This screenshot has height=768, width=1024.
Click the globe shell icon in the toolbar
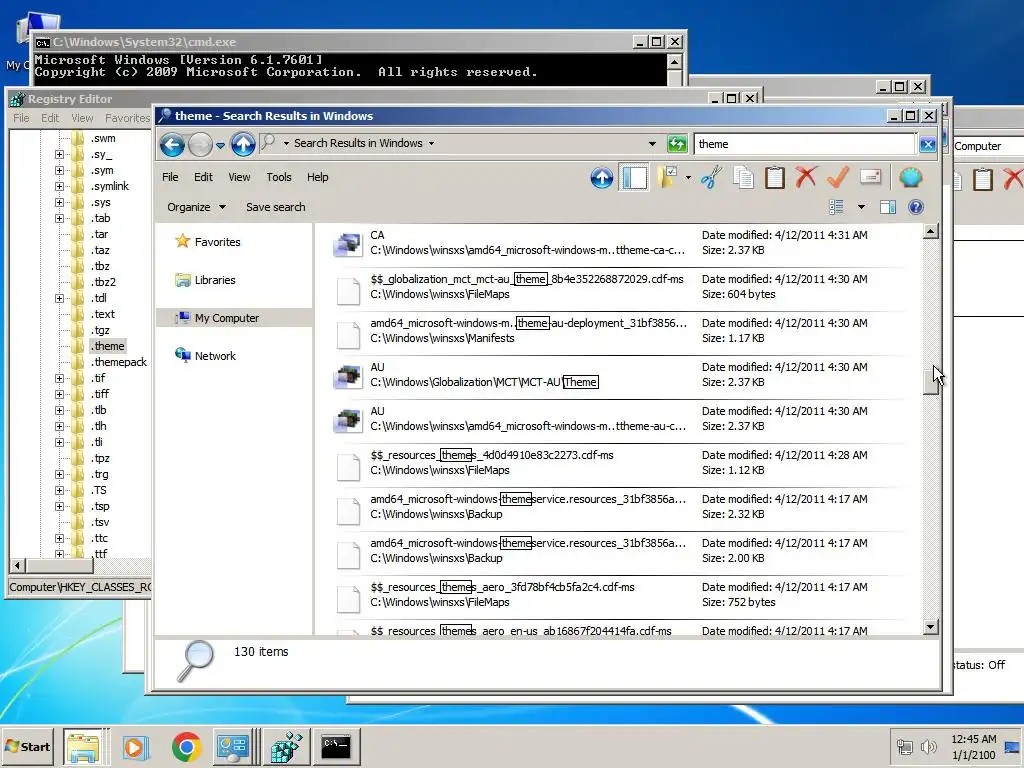click(910, 177)
